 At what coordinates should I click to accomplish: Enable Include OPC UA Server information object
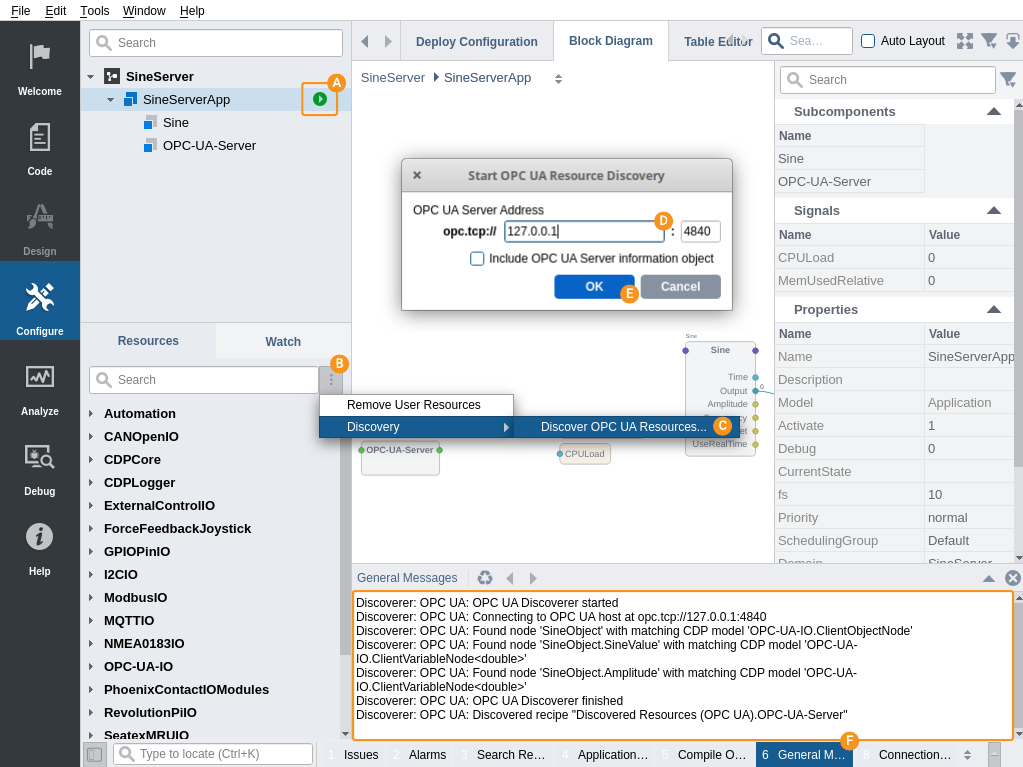478,258
